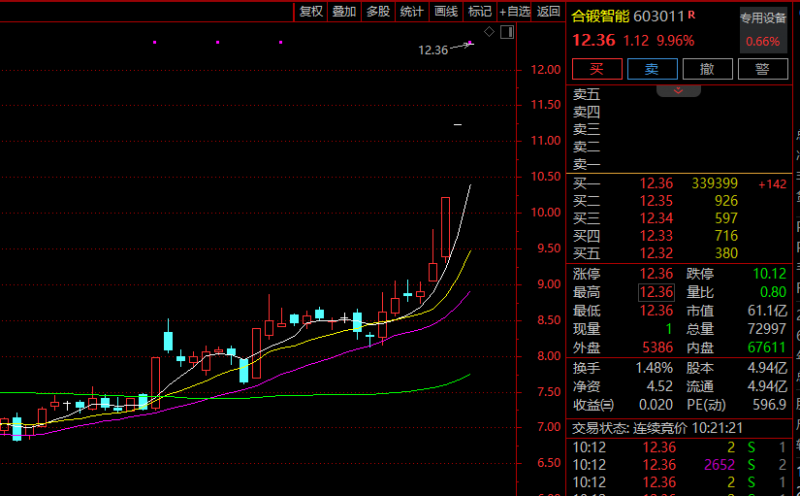Open the 复权 adjustment menu

pyautogui.click(x=311, y=11)
